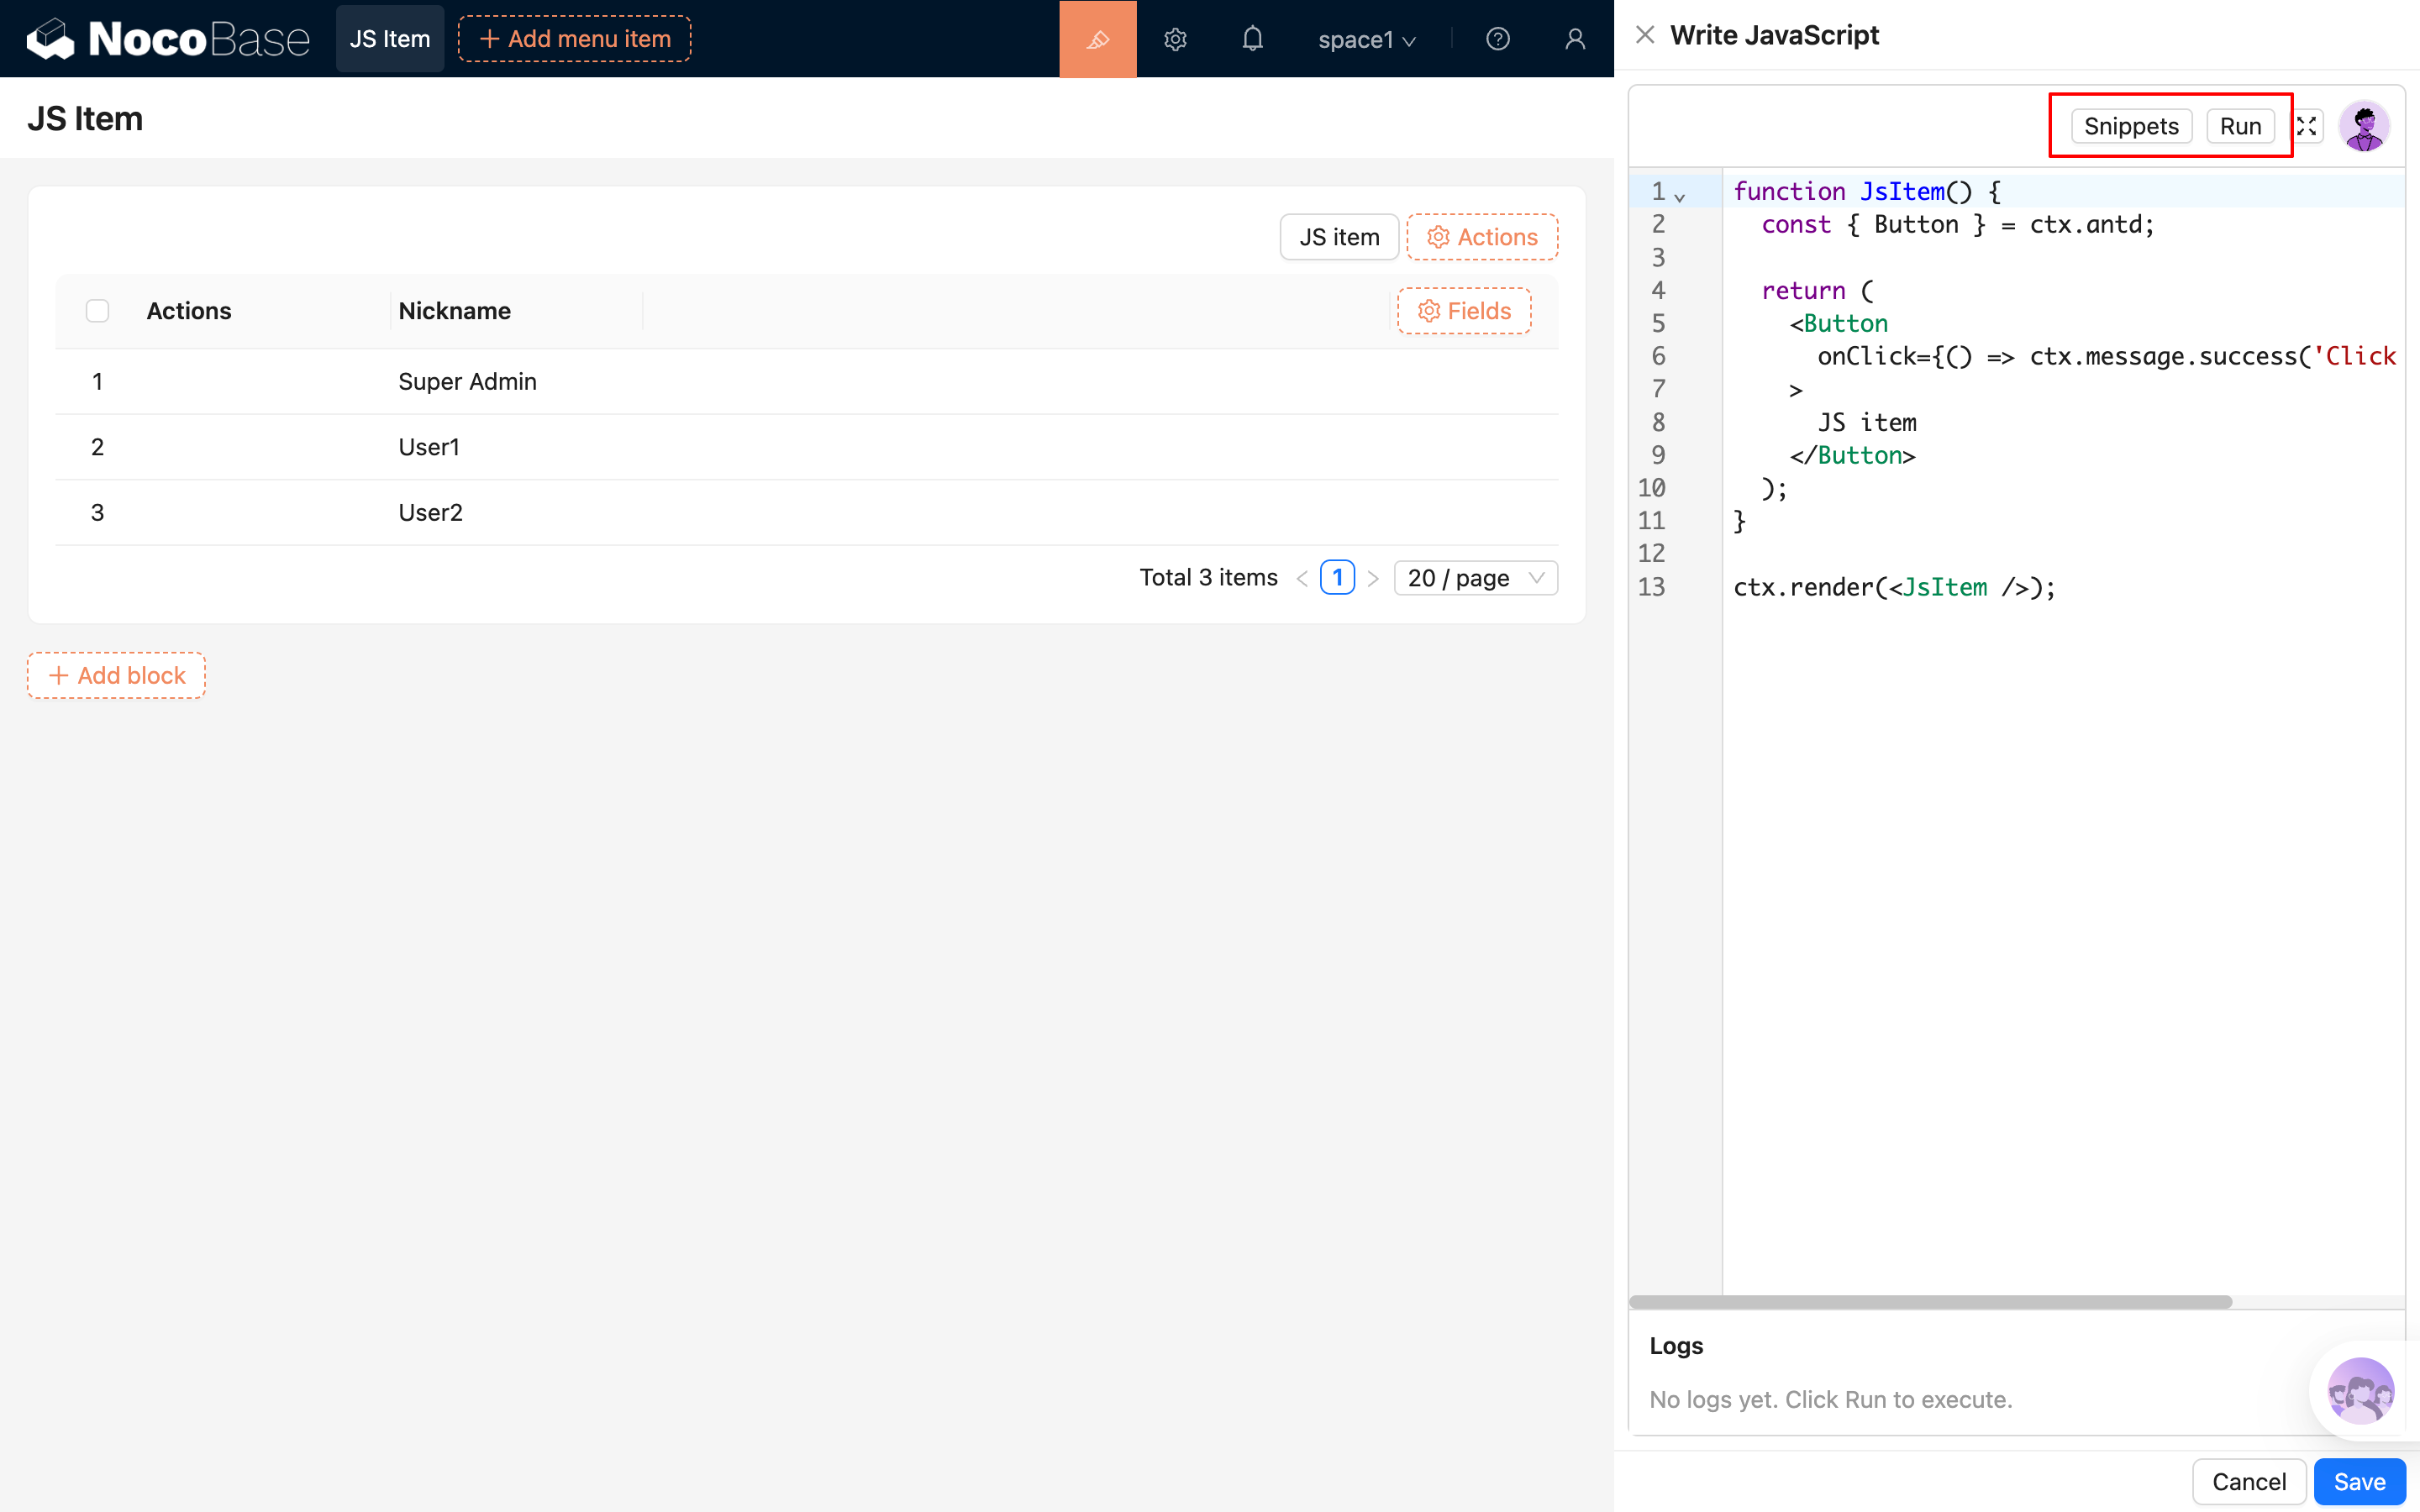
Task: Open the notifications bell
Action: (1252, 39)
